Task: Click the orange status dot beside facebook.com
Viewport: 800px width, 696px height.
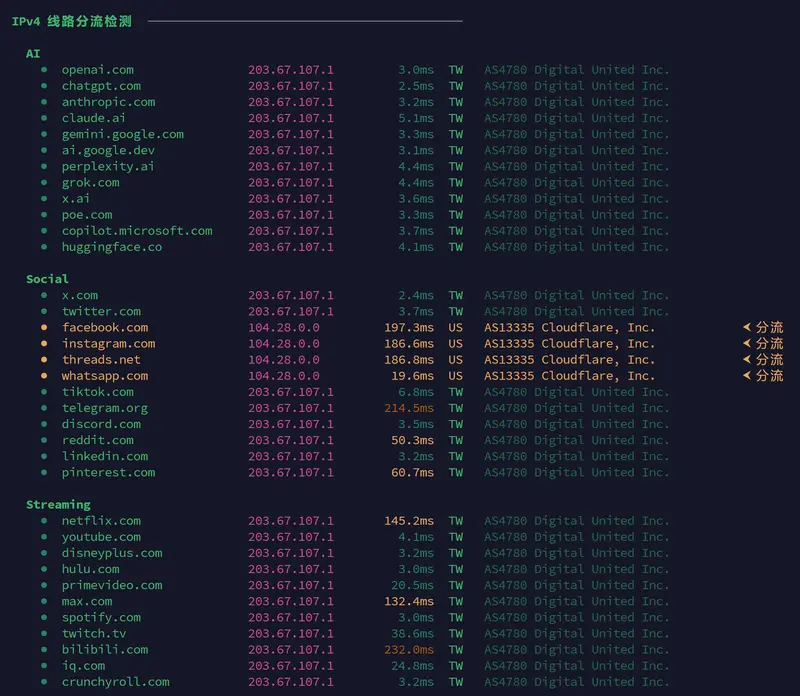Action: 44,328
